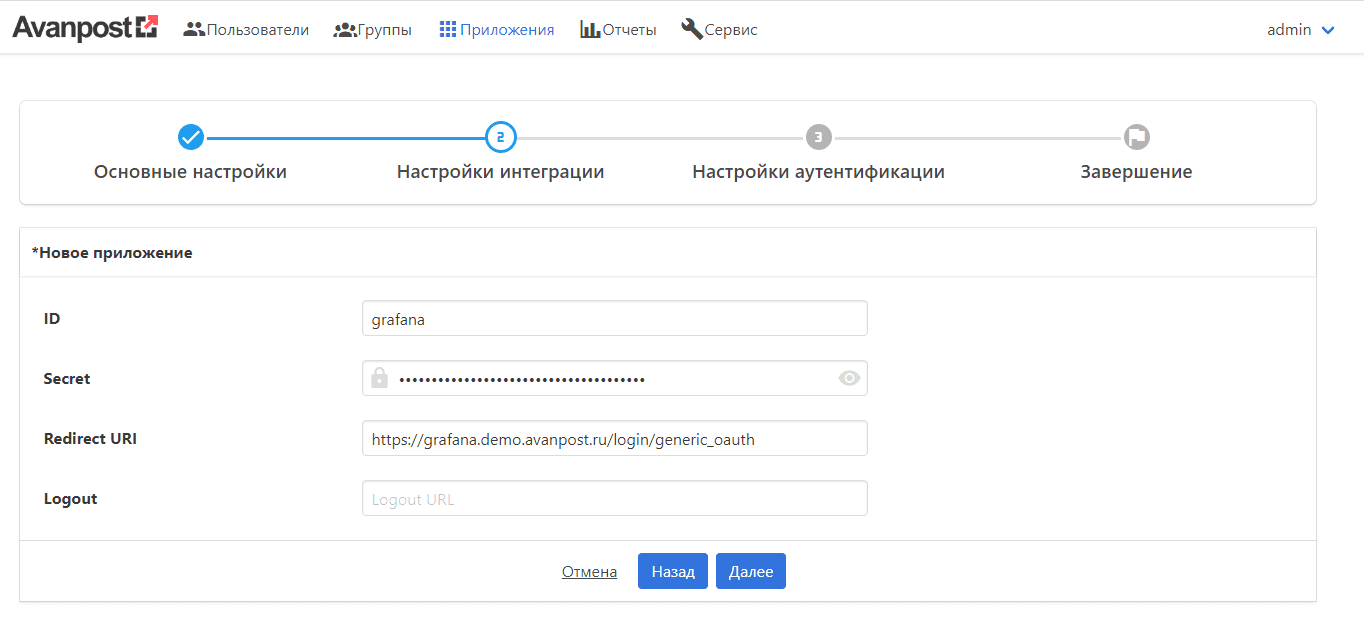Open the Сервис menu item

tap(731, 30)
